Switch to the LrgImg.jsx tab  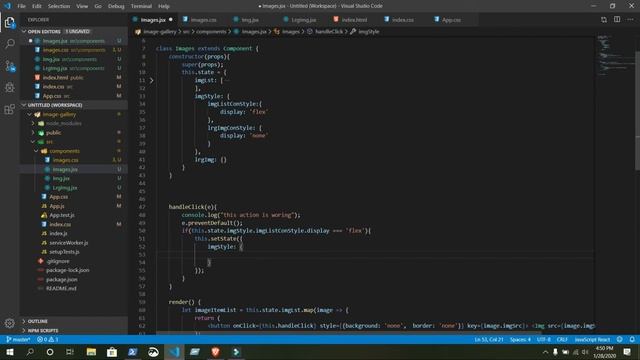(303, 20)
